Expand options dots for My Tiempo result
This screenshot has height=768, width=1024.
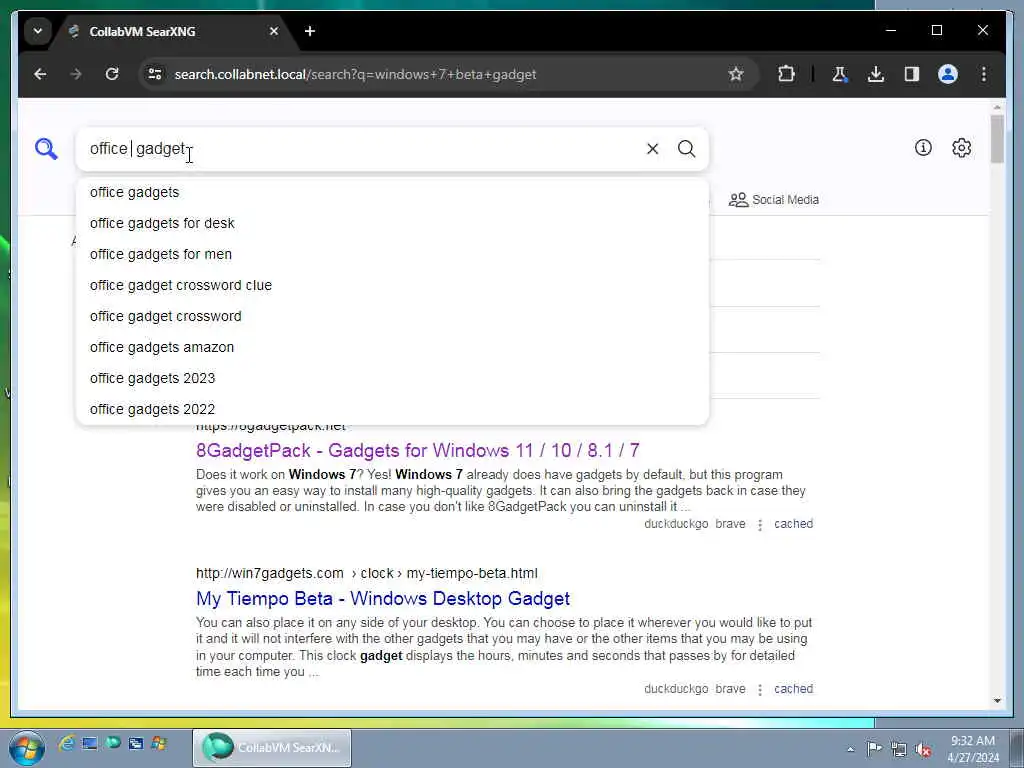760,690
